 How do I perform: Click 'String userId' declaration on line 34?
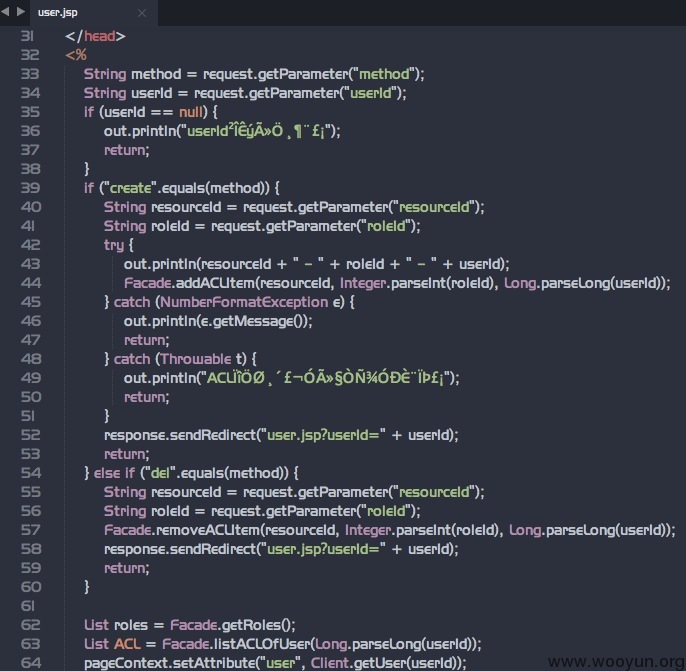tap(128, 93)
